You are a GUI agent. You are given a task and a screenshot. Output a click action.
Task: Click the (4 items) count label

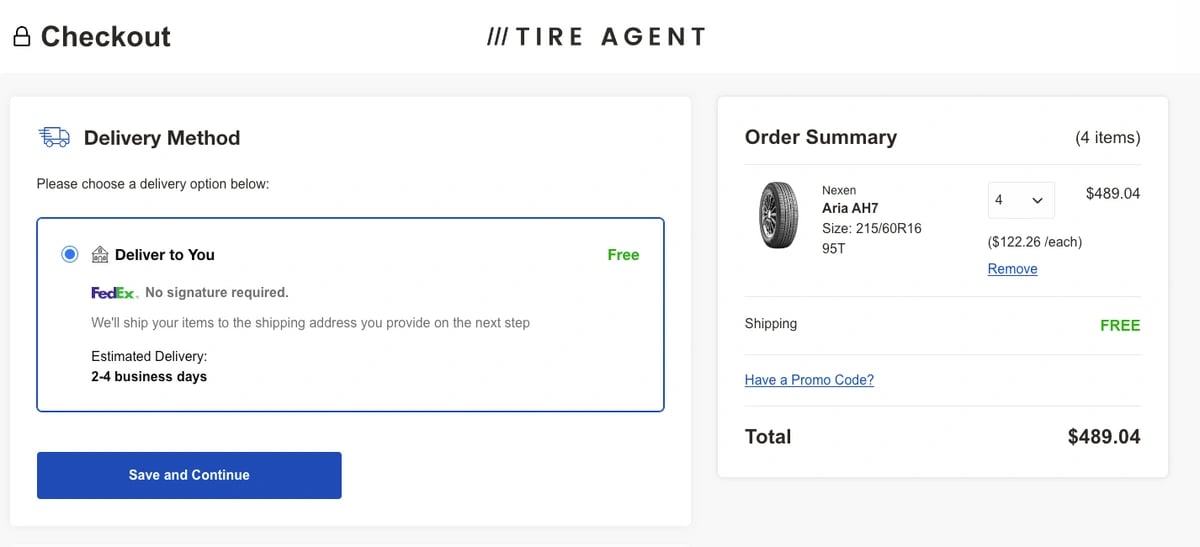tap(1107, 138)
